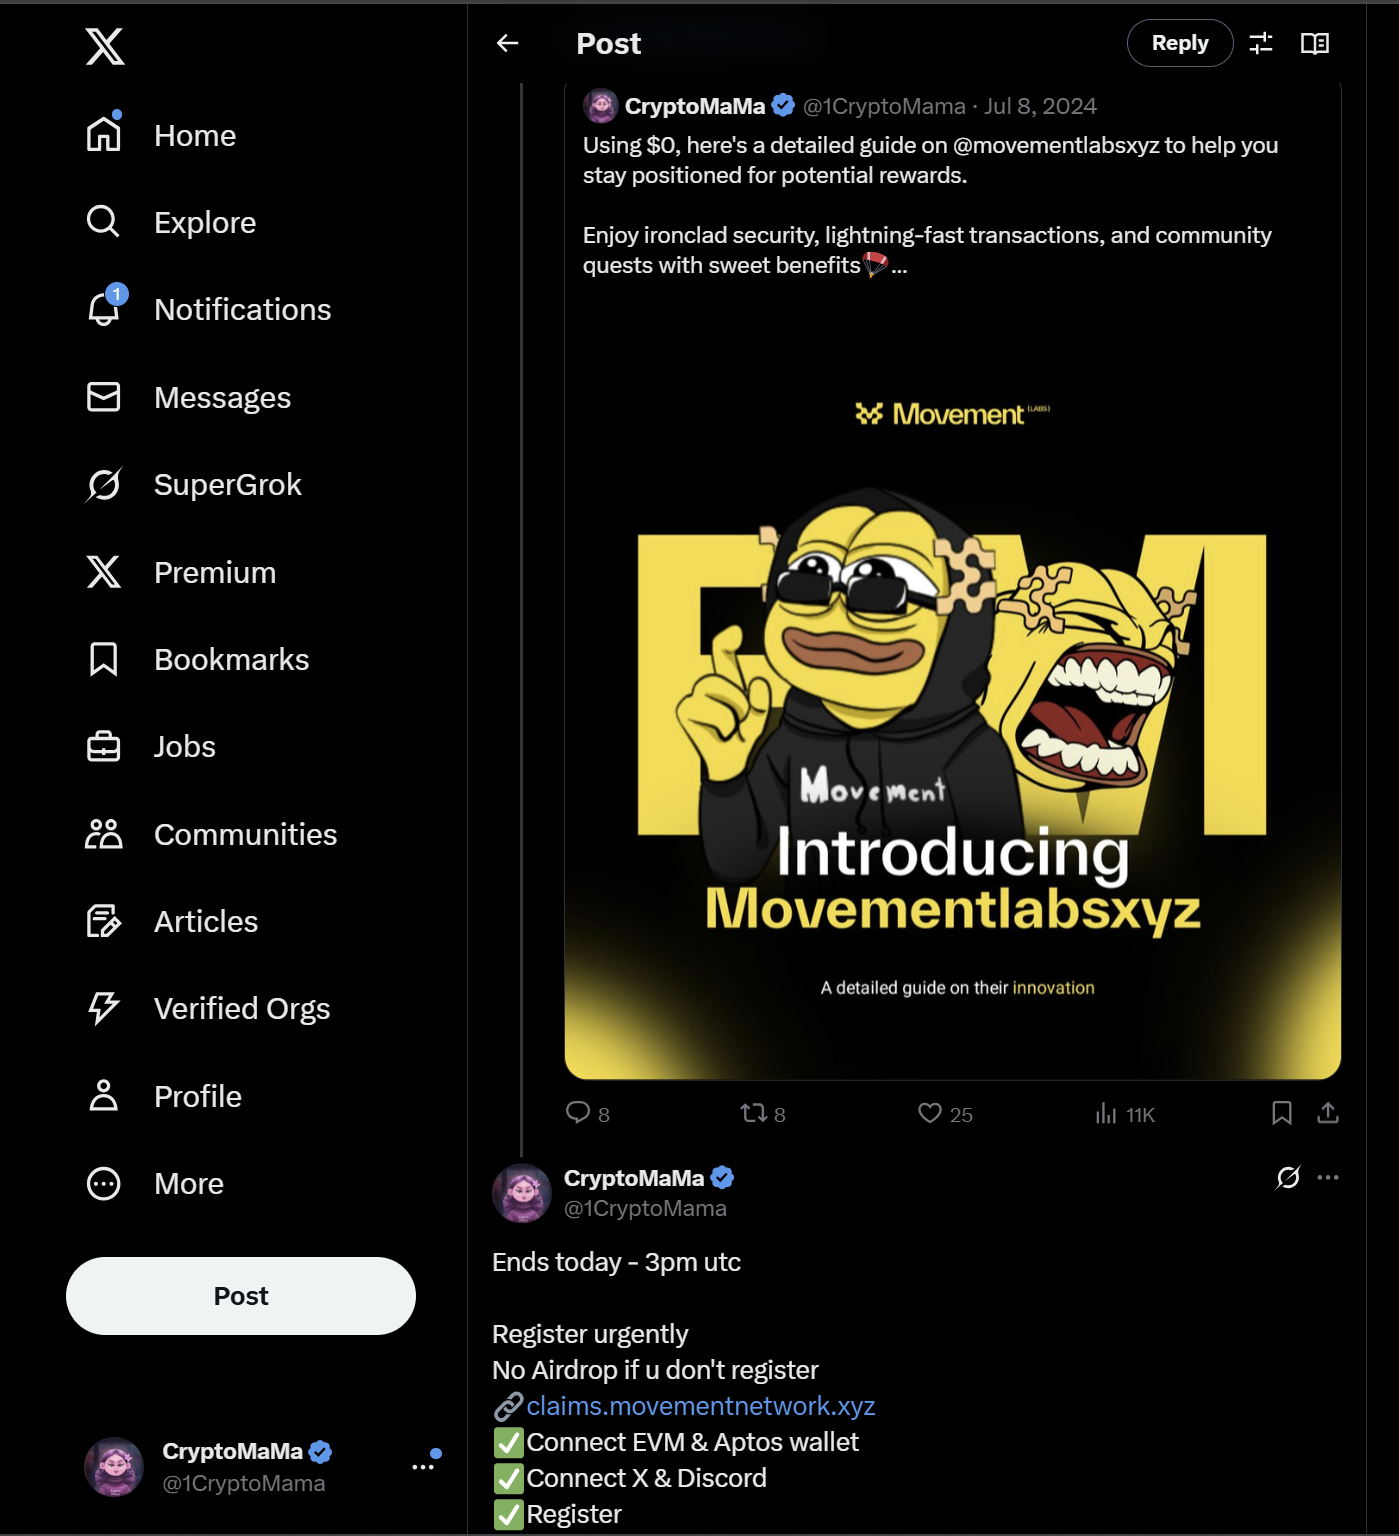Bookmark the quoted Movement post

tap(1282, 1113)
